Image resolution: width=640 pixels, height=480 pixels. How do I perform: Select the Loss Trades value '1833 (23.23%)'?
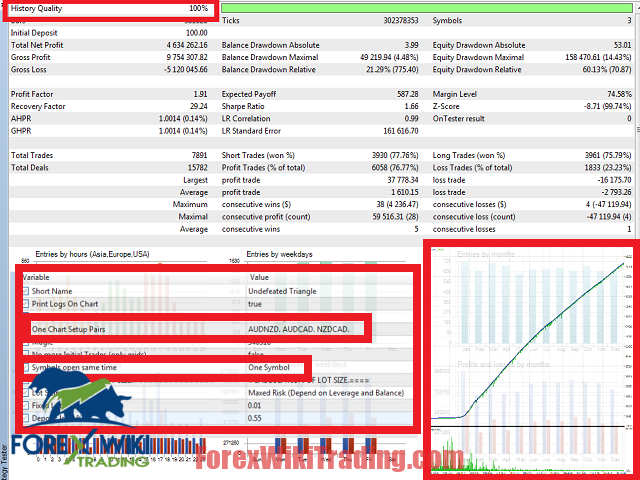(608, 167)
